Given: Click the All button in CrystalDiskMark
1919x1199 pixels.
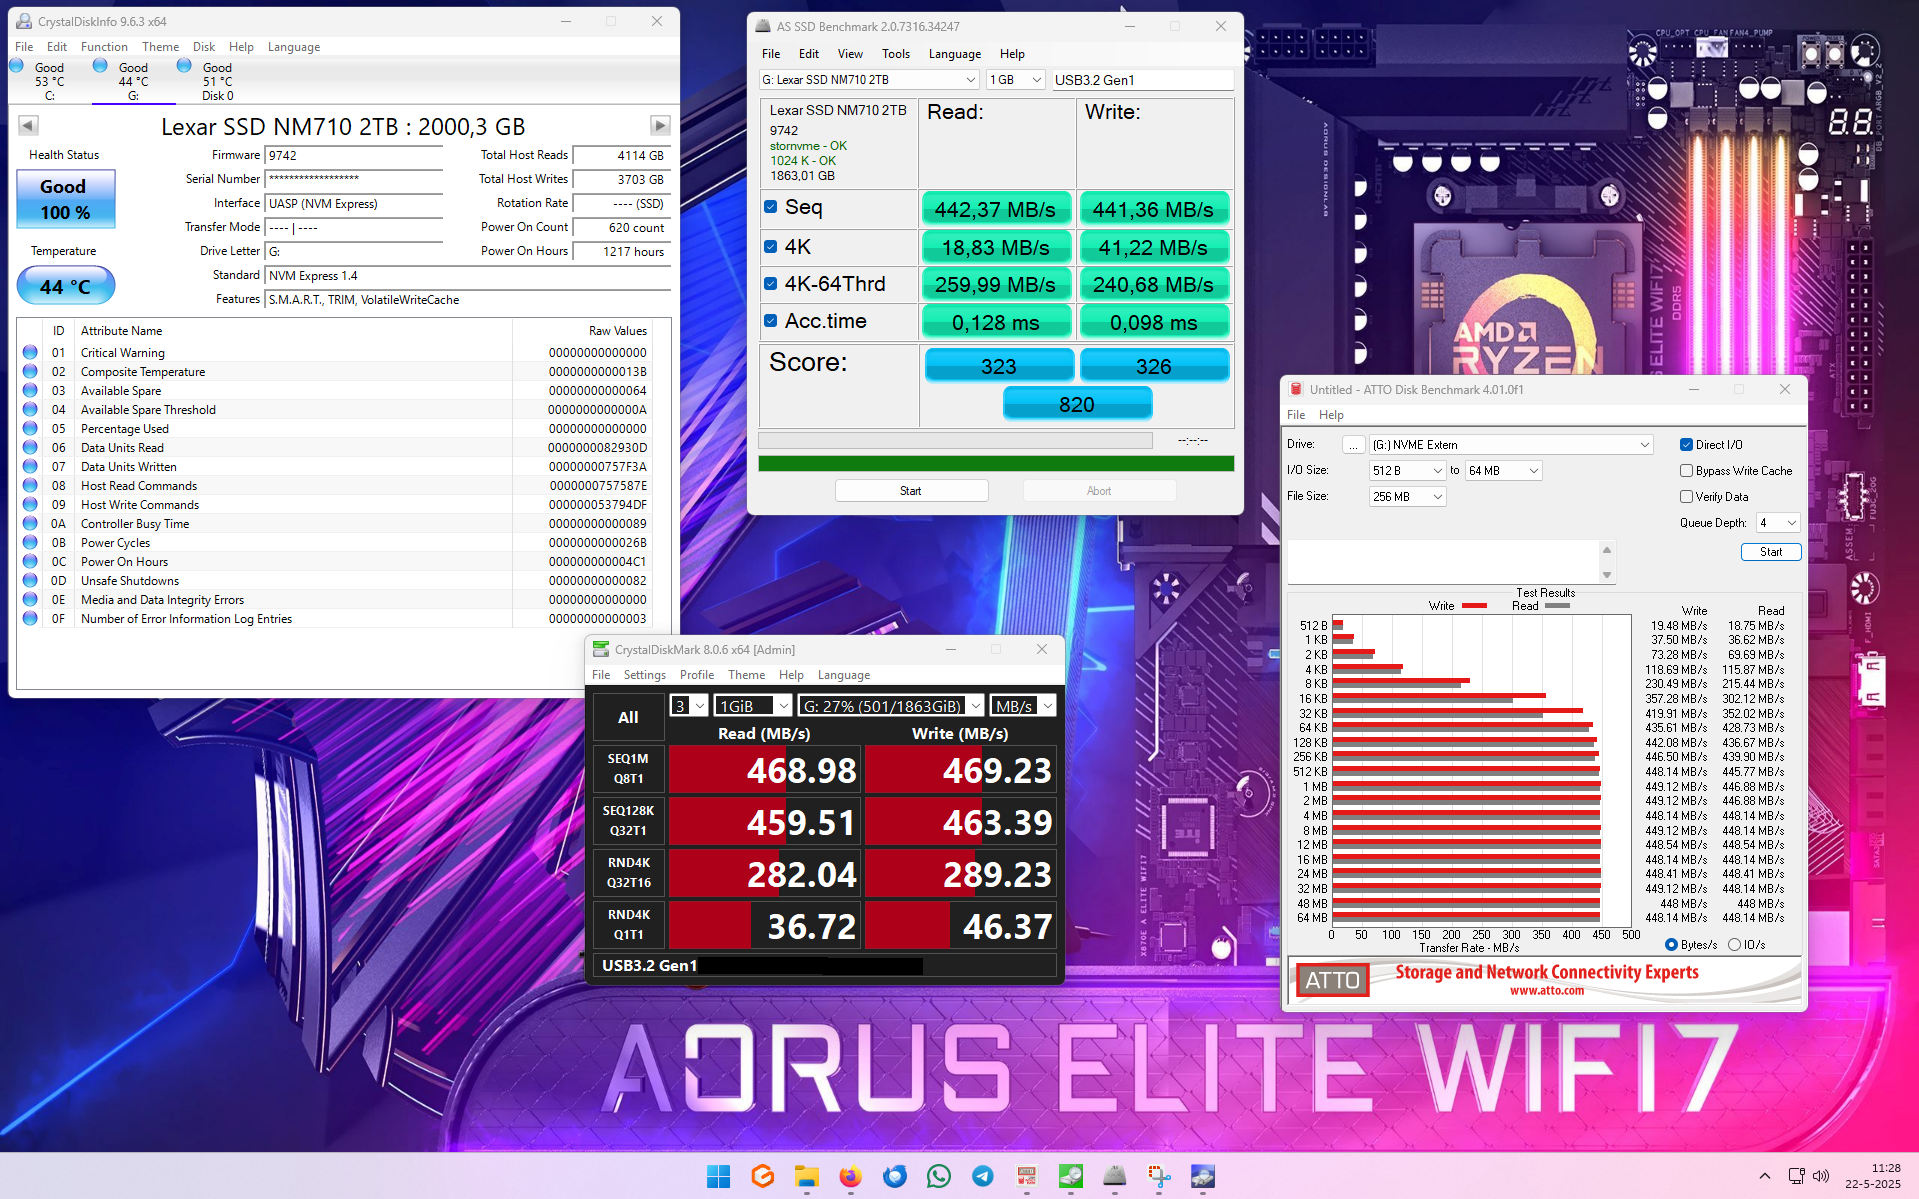Looking at the screenshot, I should click(x=628, y=717).
